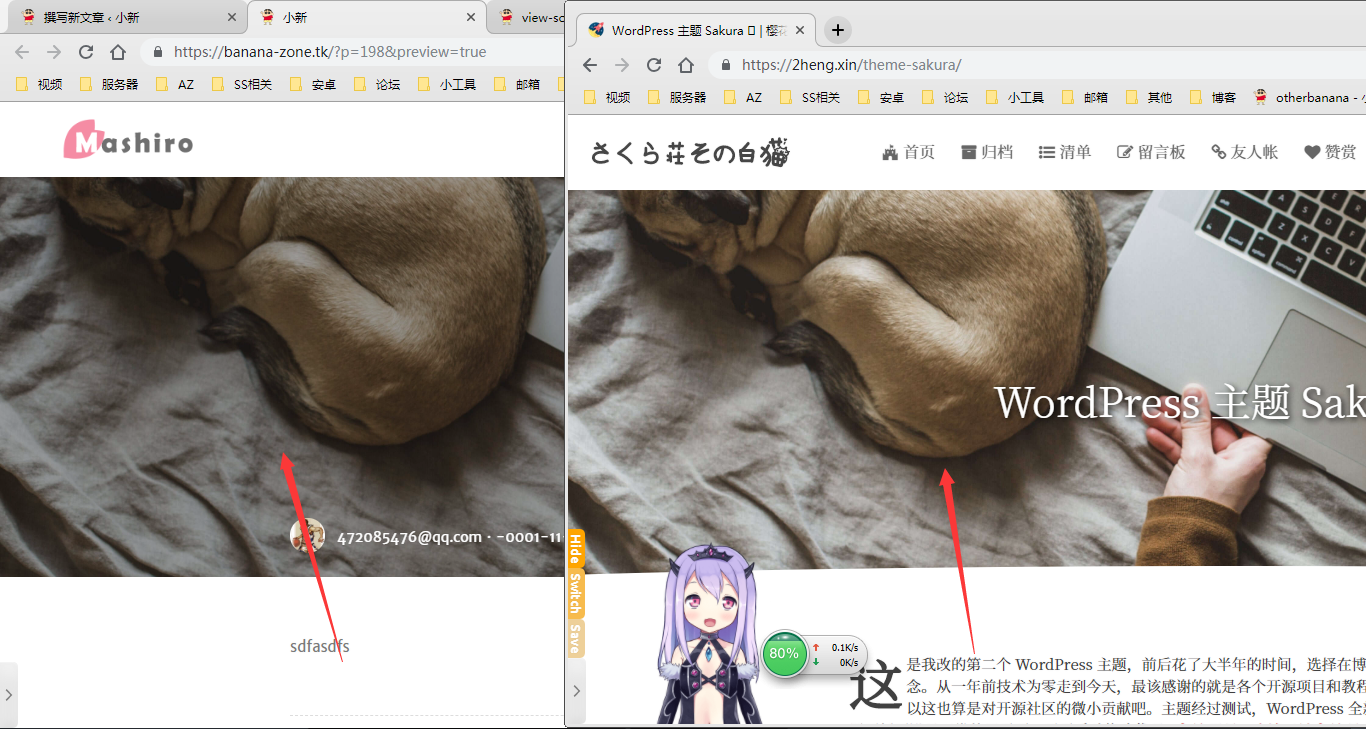
Task: Click the orange Hide button
Action: click(x=576, y=548)
